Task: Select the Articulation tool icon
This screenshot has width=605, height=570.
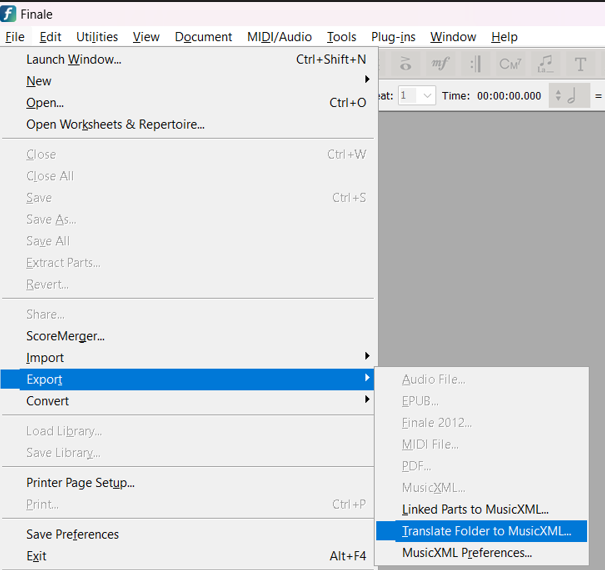Action: [405, 64]
